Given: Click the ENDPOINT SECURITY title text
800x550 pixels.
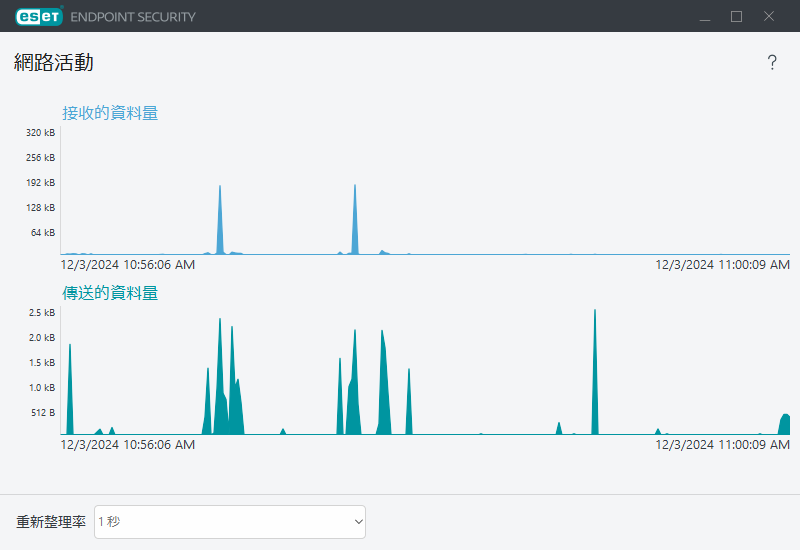Looking at the screenshot, I should pos(133,17).
